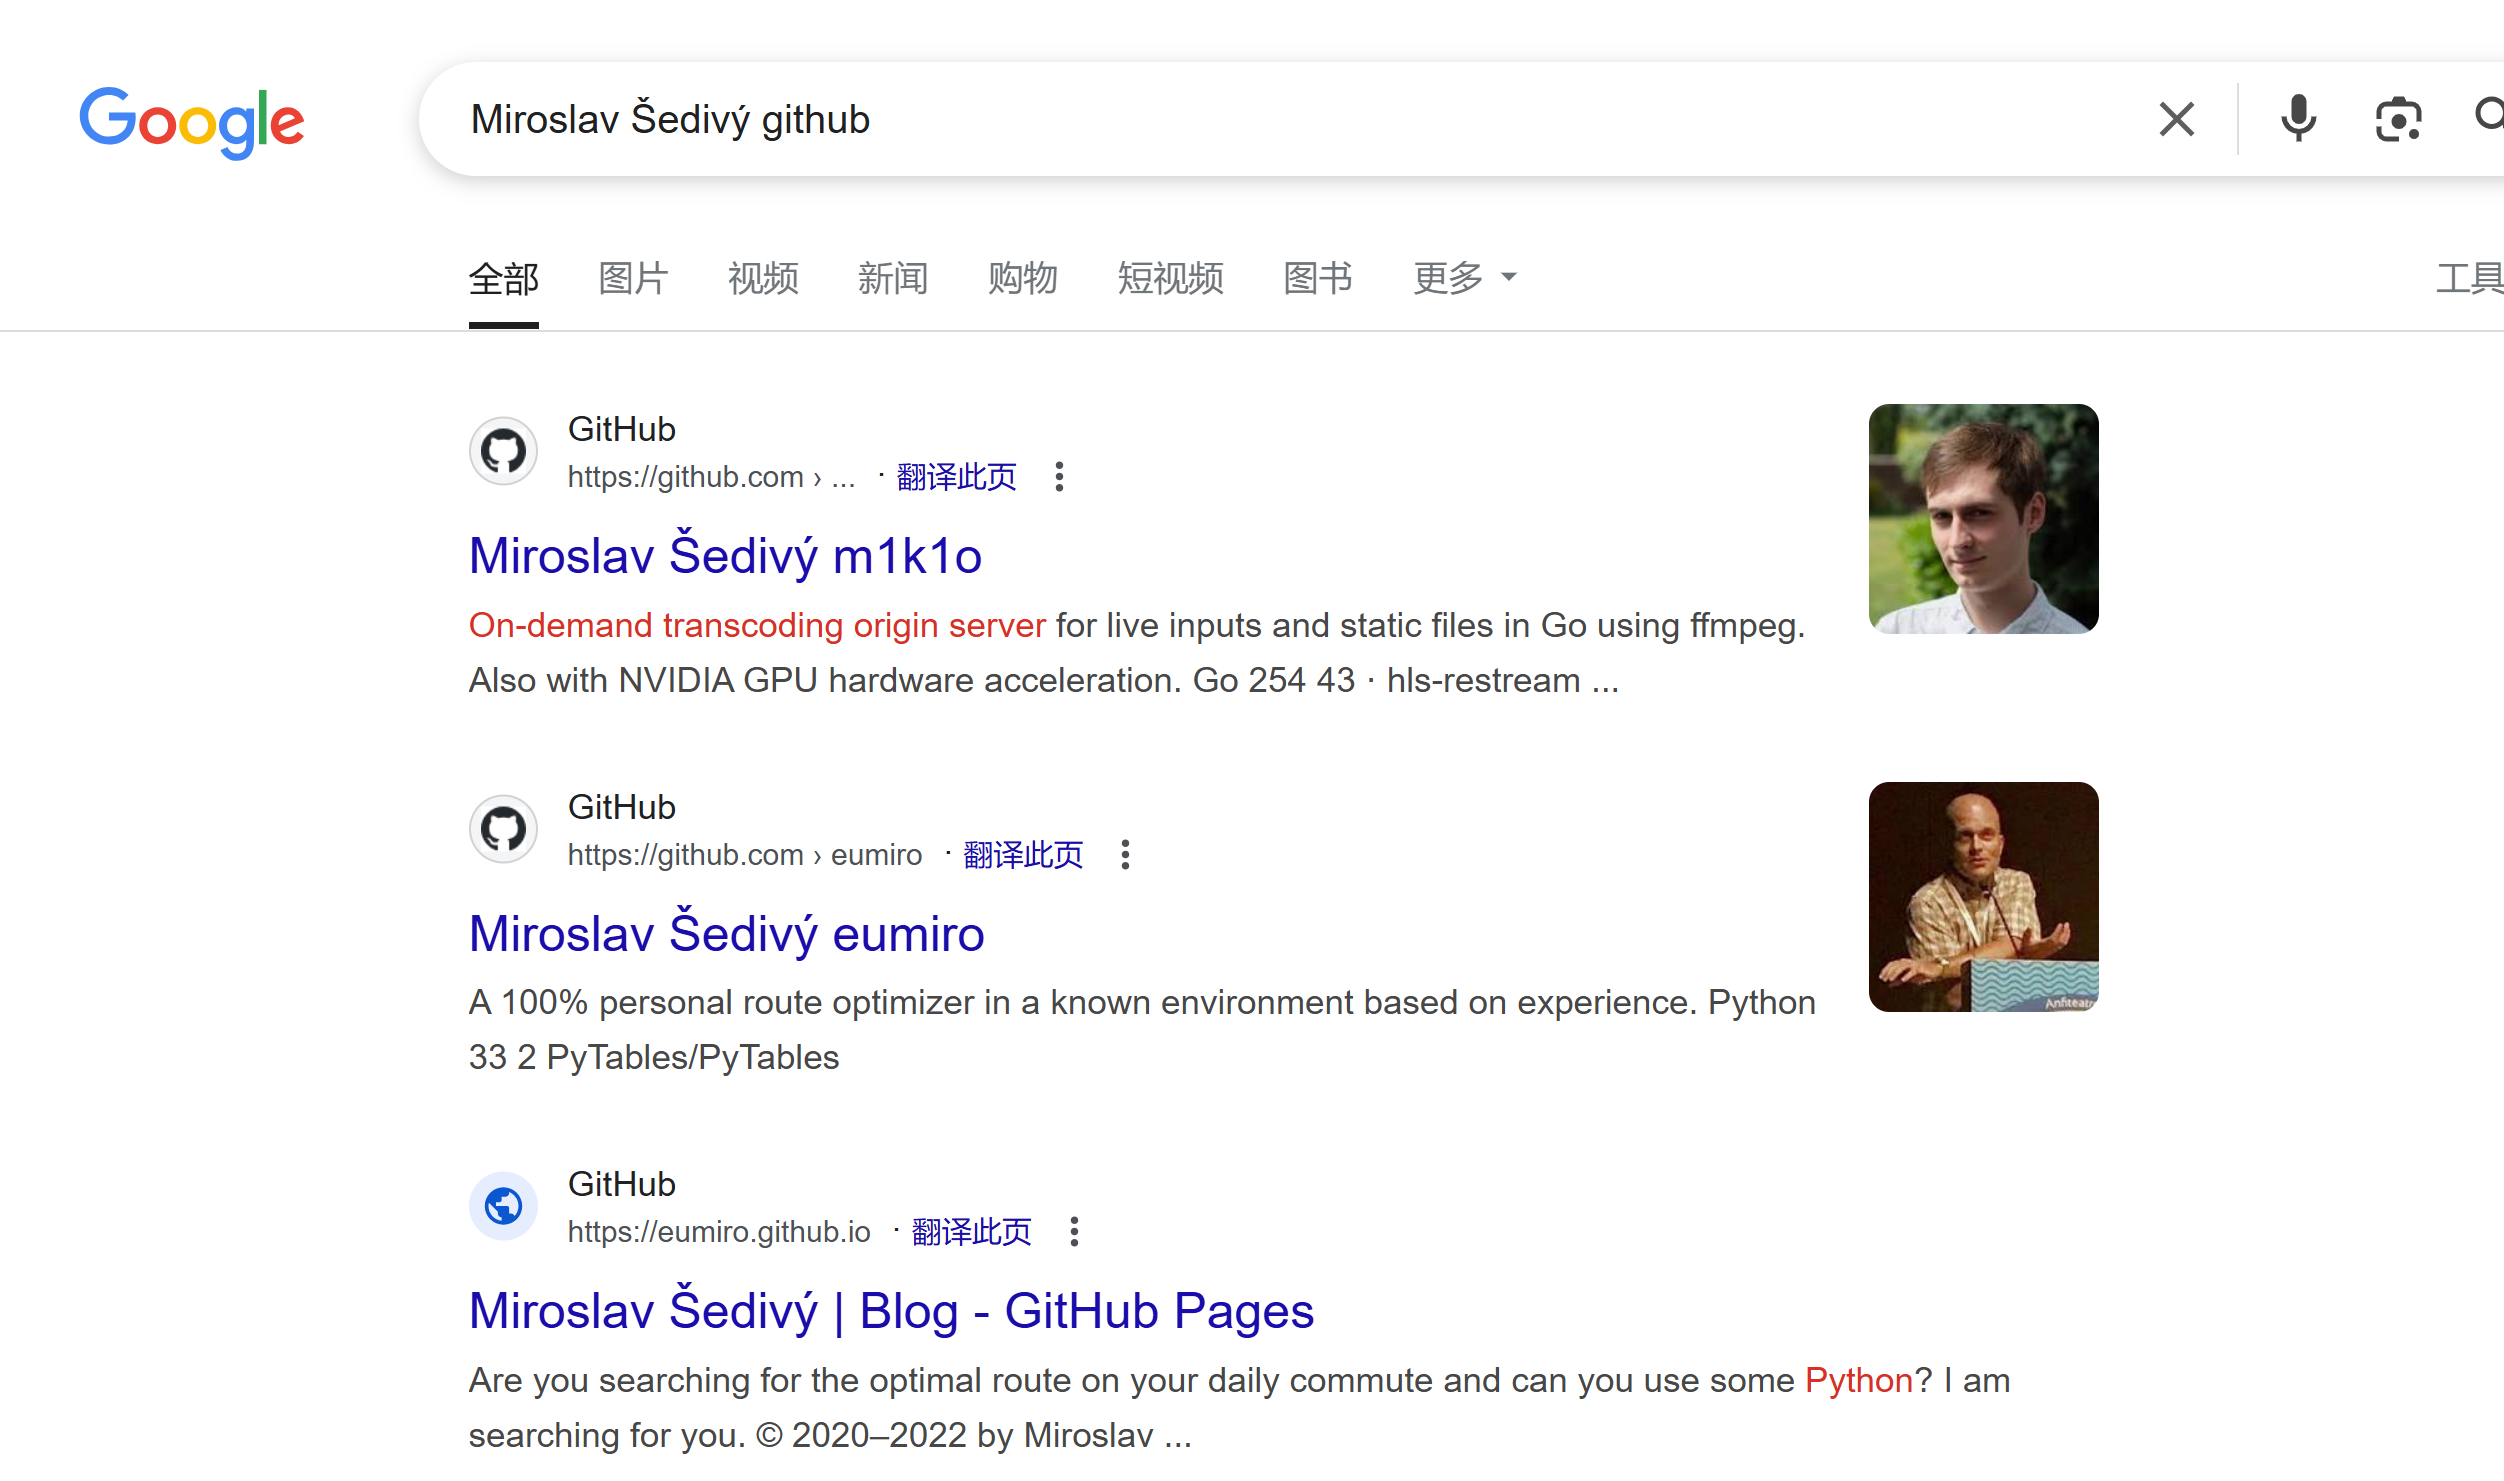2504x1481 pixels.
Task: Switch to the 图书 tab
Action: click(1318, 278)
